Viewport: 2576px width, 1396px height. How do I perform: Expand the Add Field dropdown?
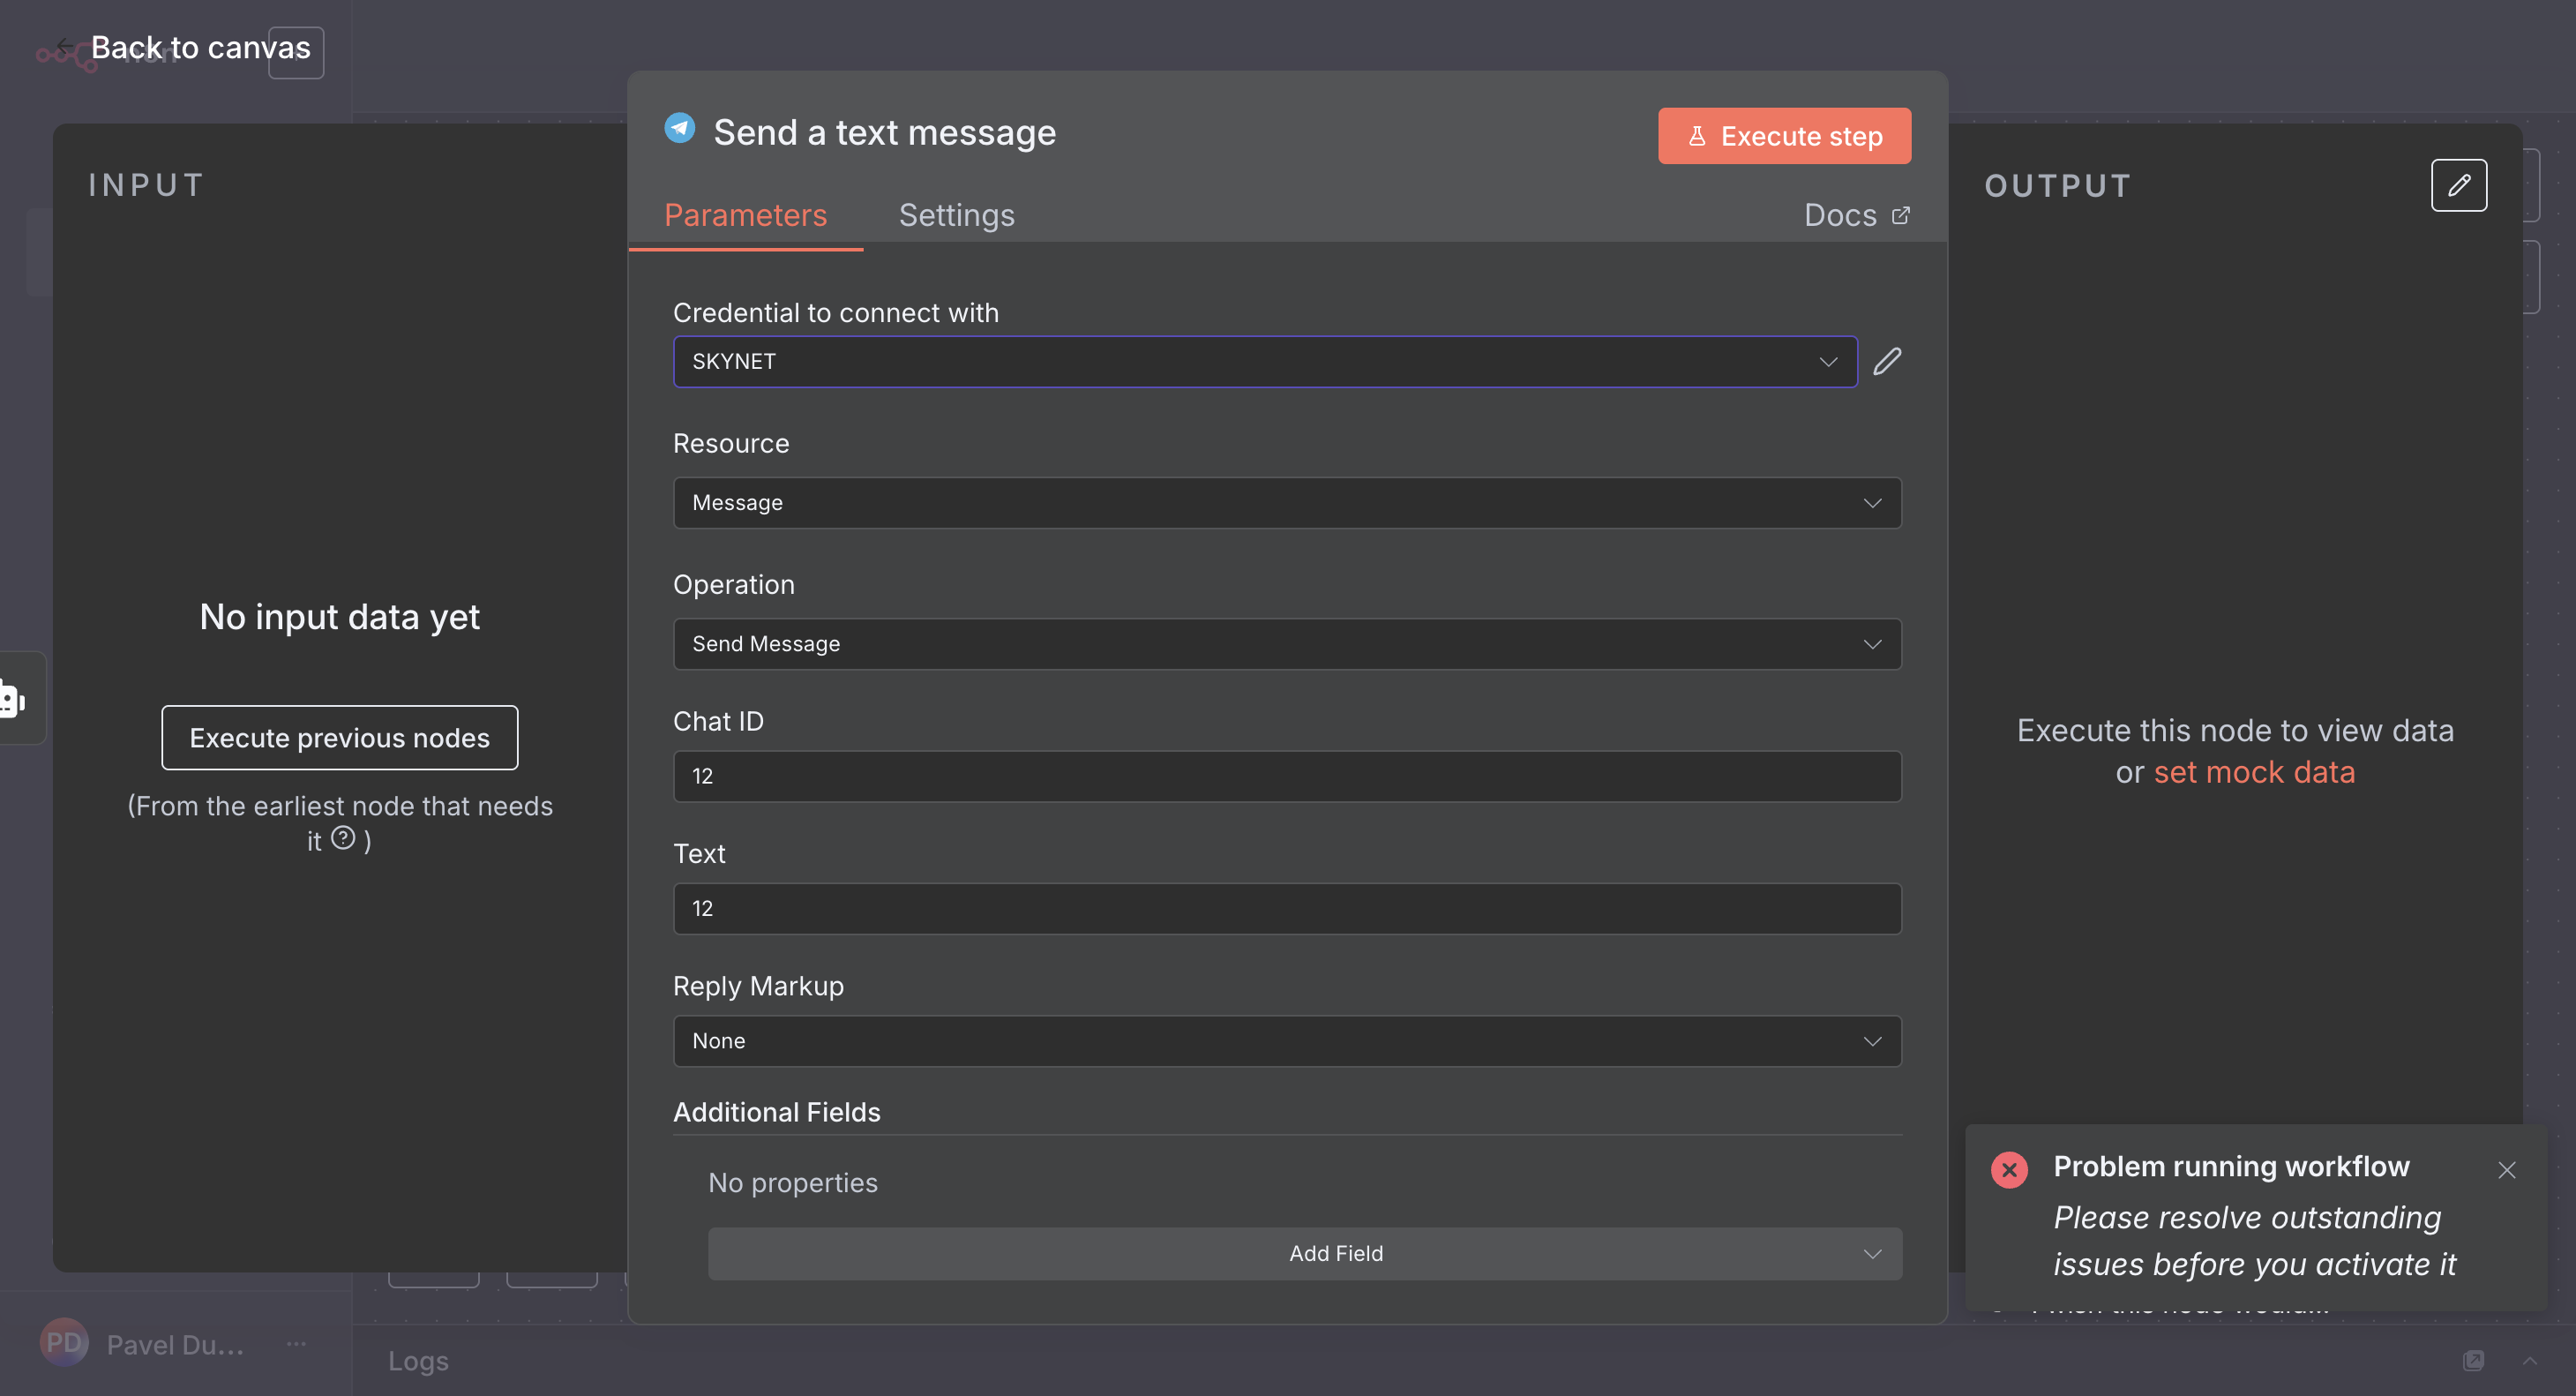pyautogui.click(x=1304, y=1253)
